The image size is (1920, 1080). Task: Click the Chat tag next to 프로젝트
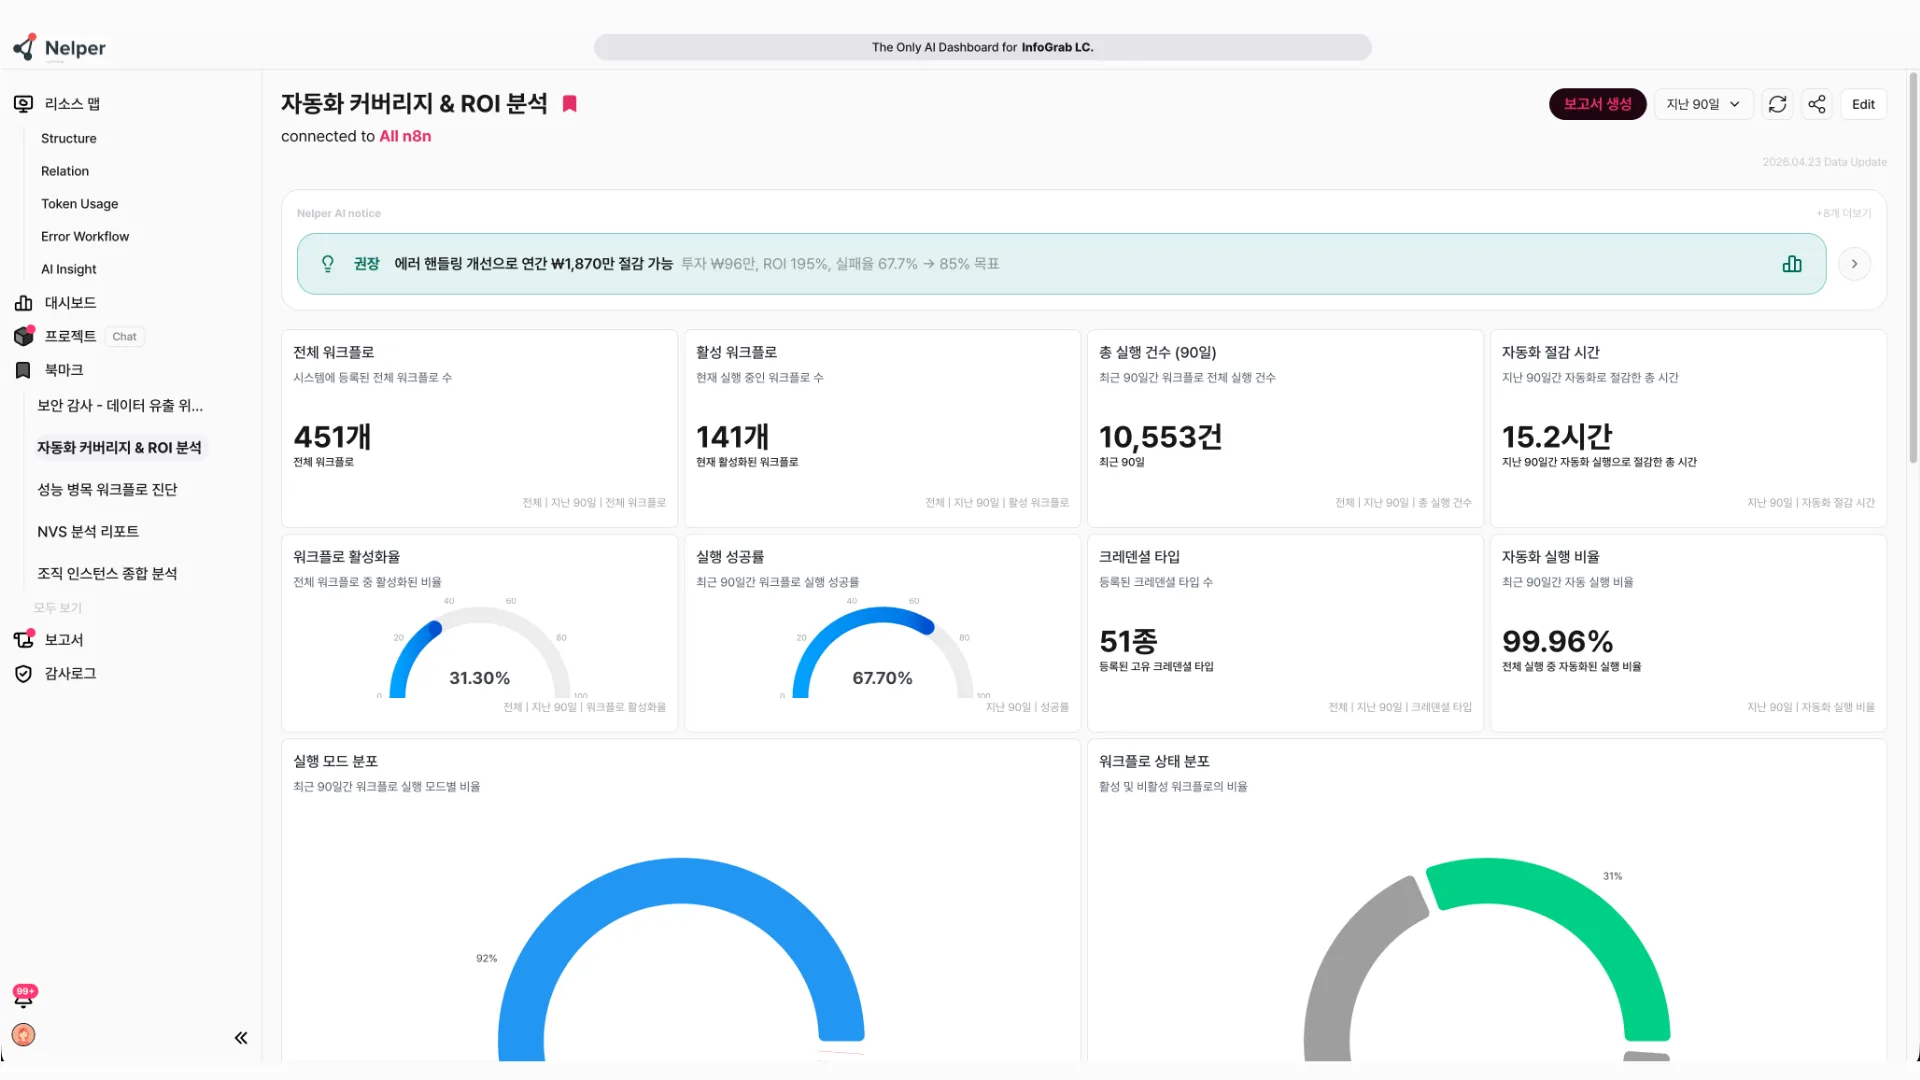pos(125,337)
